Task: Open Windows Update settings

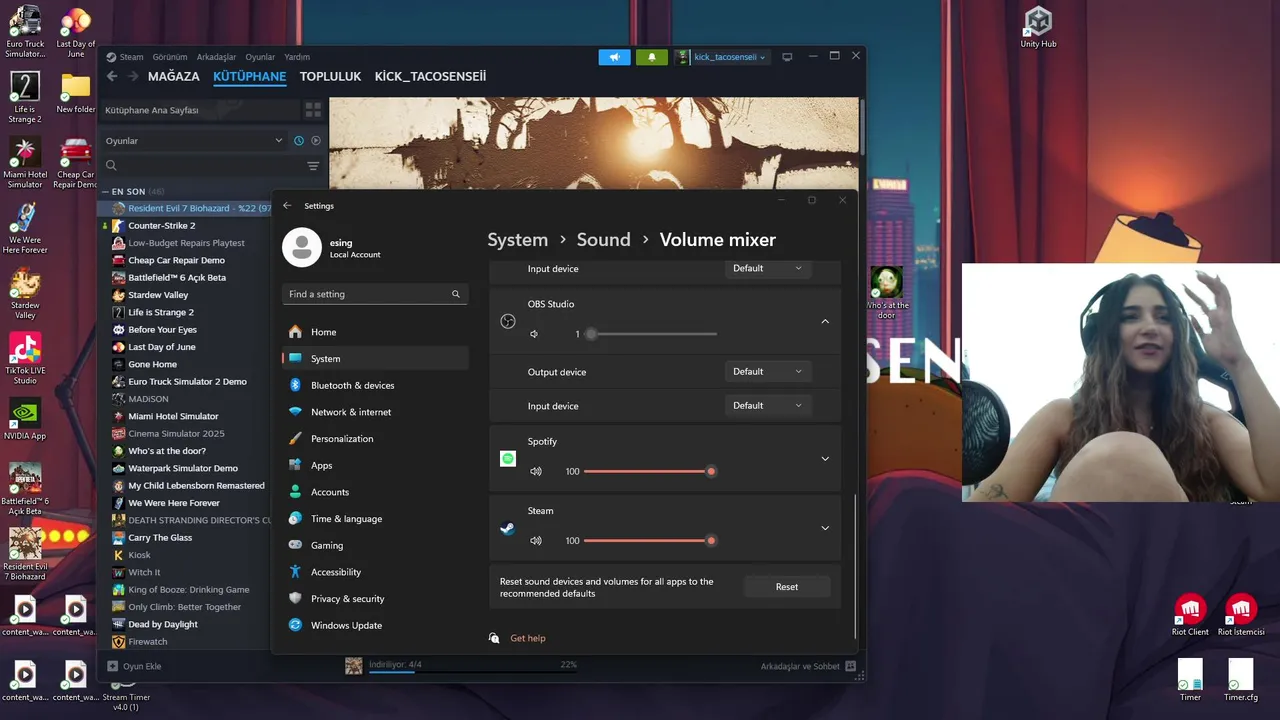Action: (375, 625)
